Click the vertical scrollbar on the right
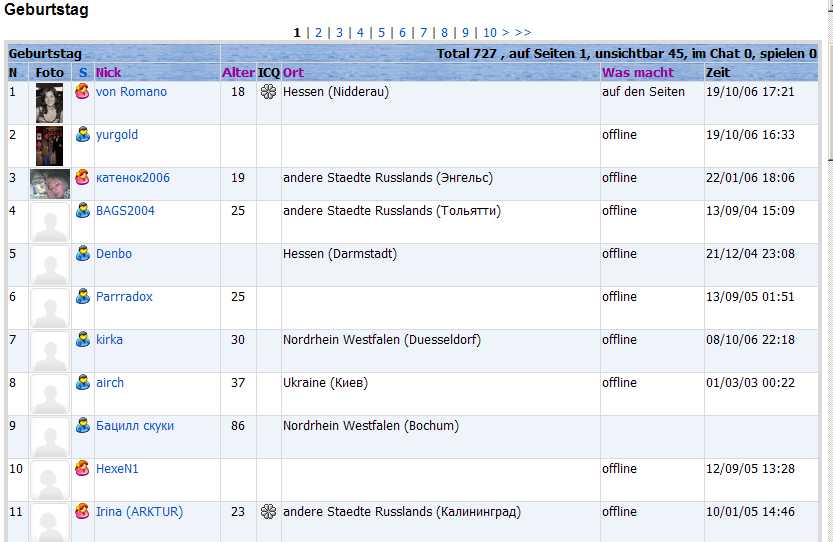833x542 pixels. pos(826,300)
